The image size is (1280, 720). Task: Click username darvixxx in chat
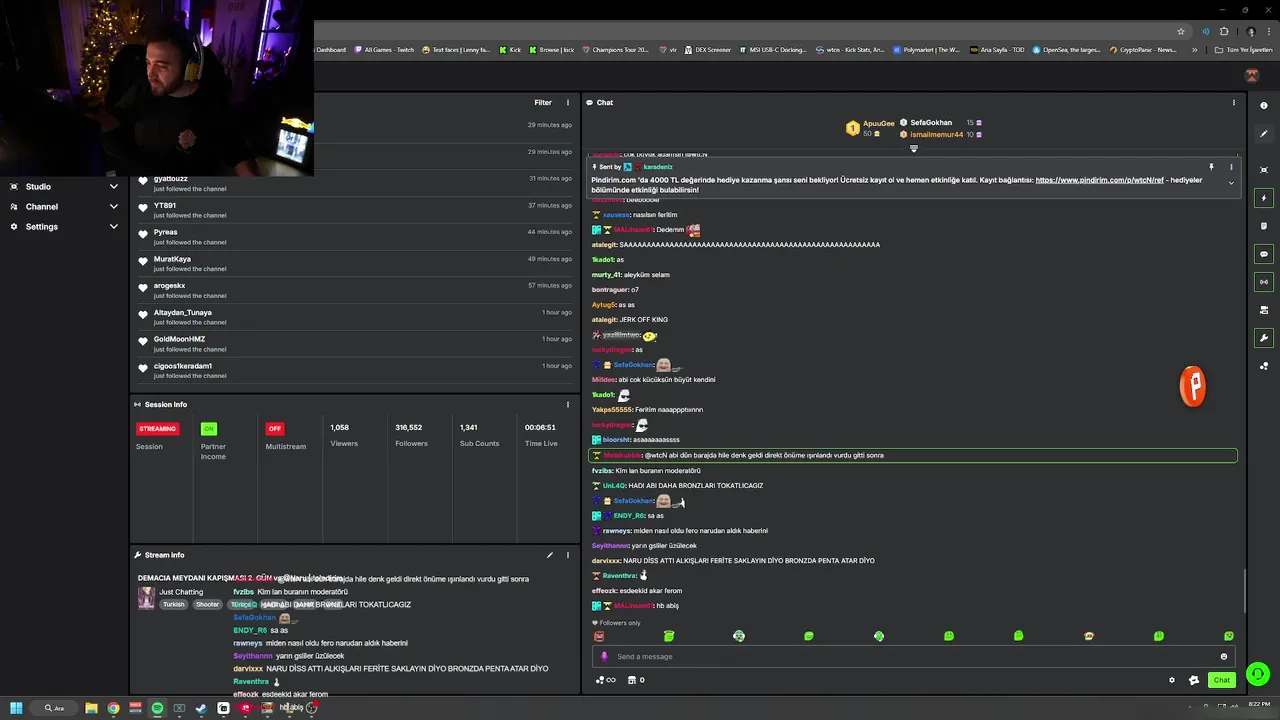(606, 561)
